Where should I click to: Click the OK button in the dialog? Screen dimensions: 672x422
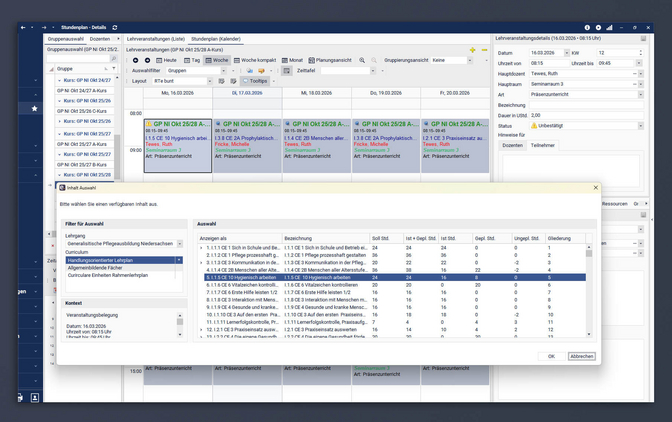pyautogui.click(x=551, y=356)
